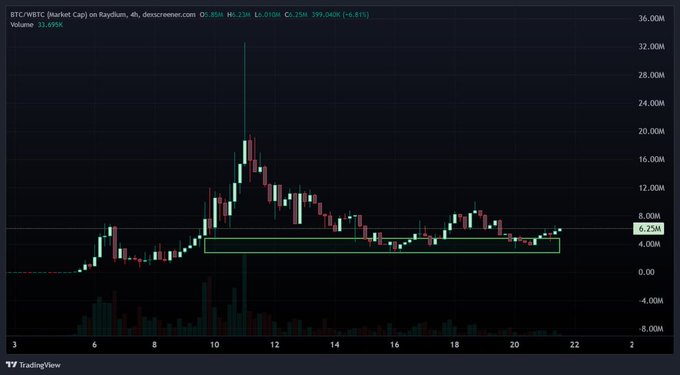This screenshot has width=680, height=375.
Task: Click the 12.00M price axis label
Action: click(x=652, y=188)
